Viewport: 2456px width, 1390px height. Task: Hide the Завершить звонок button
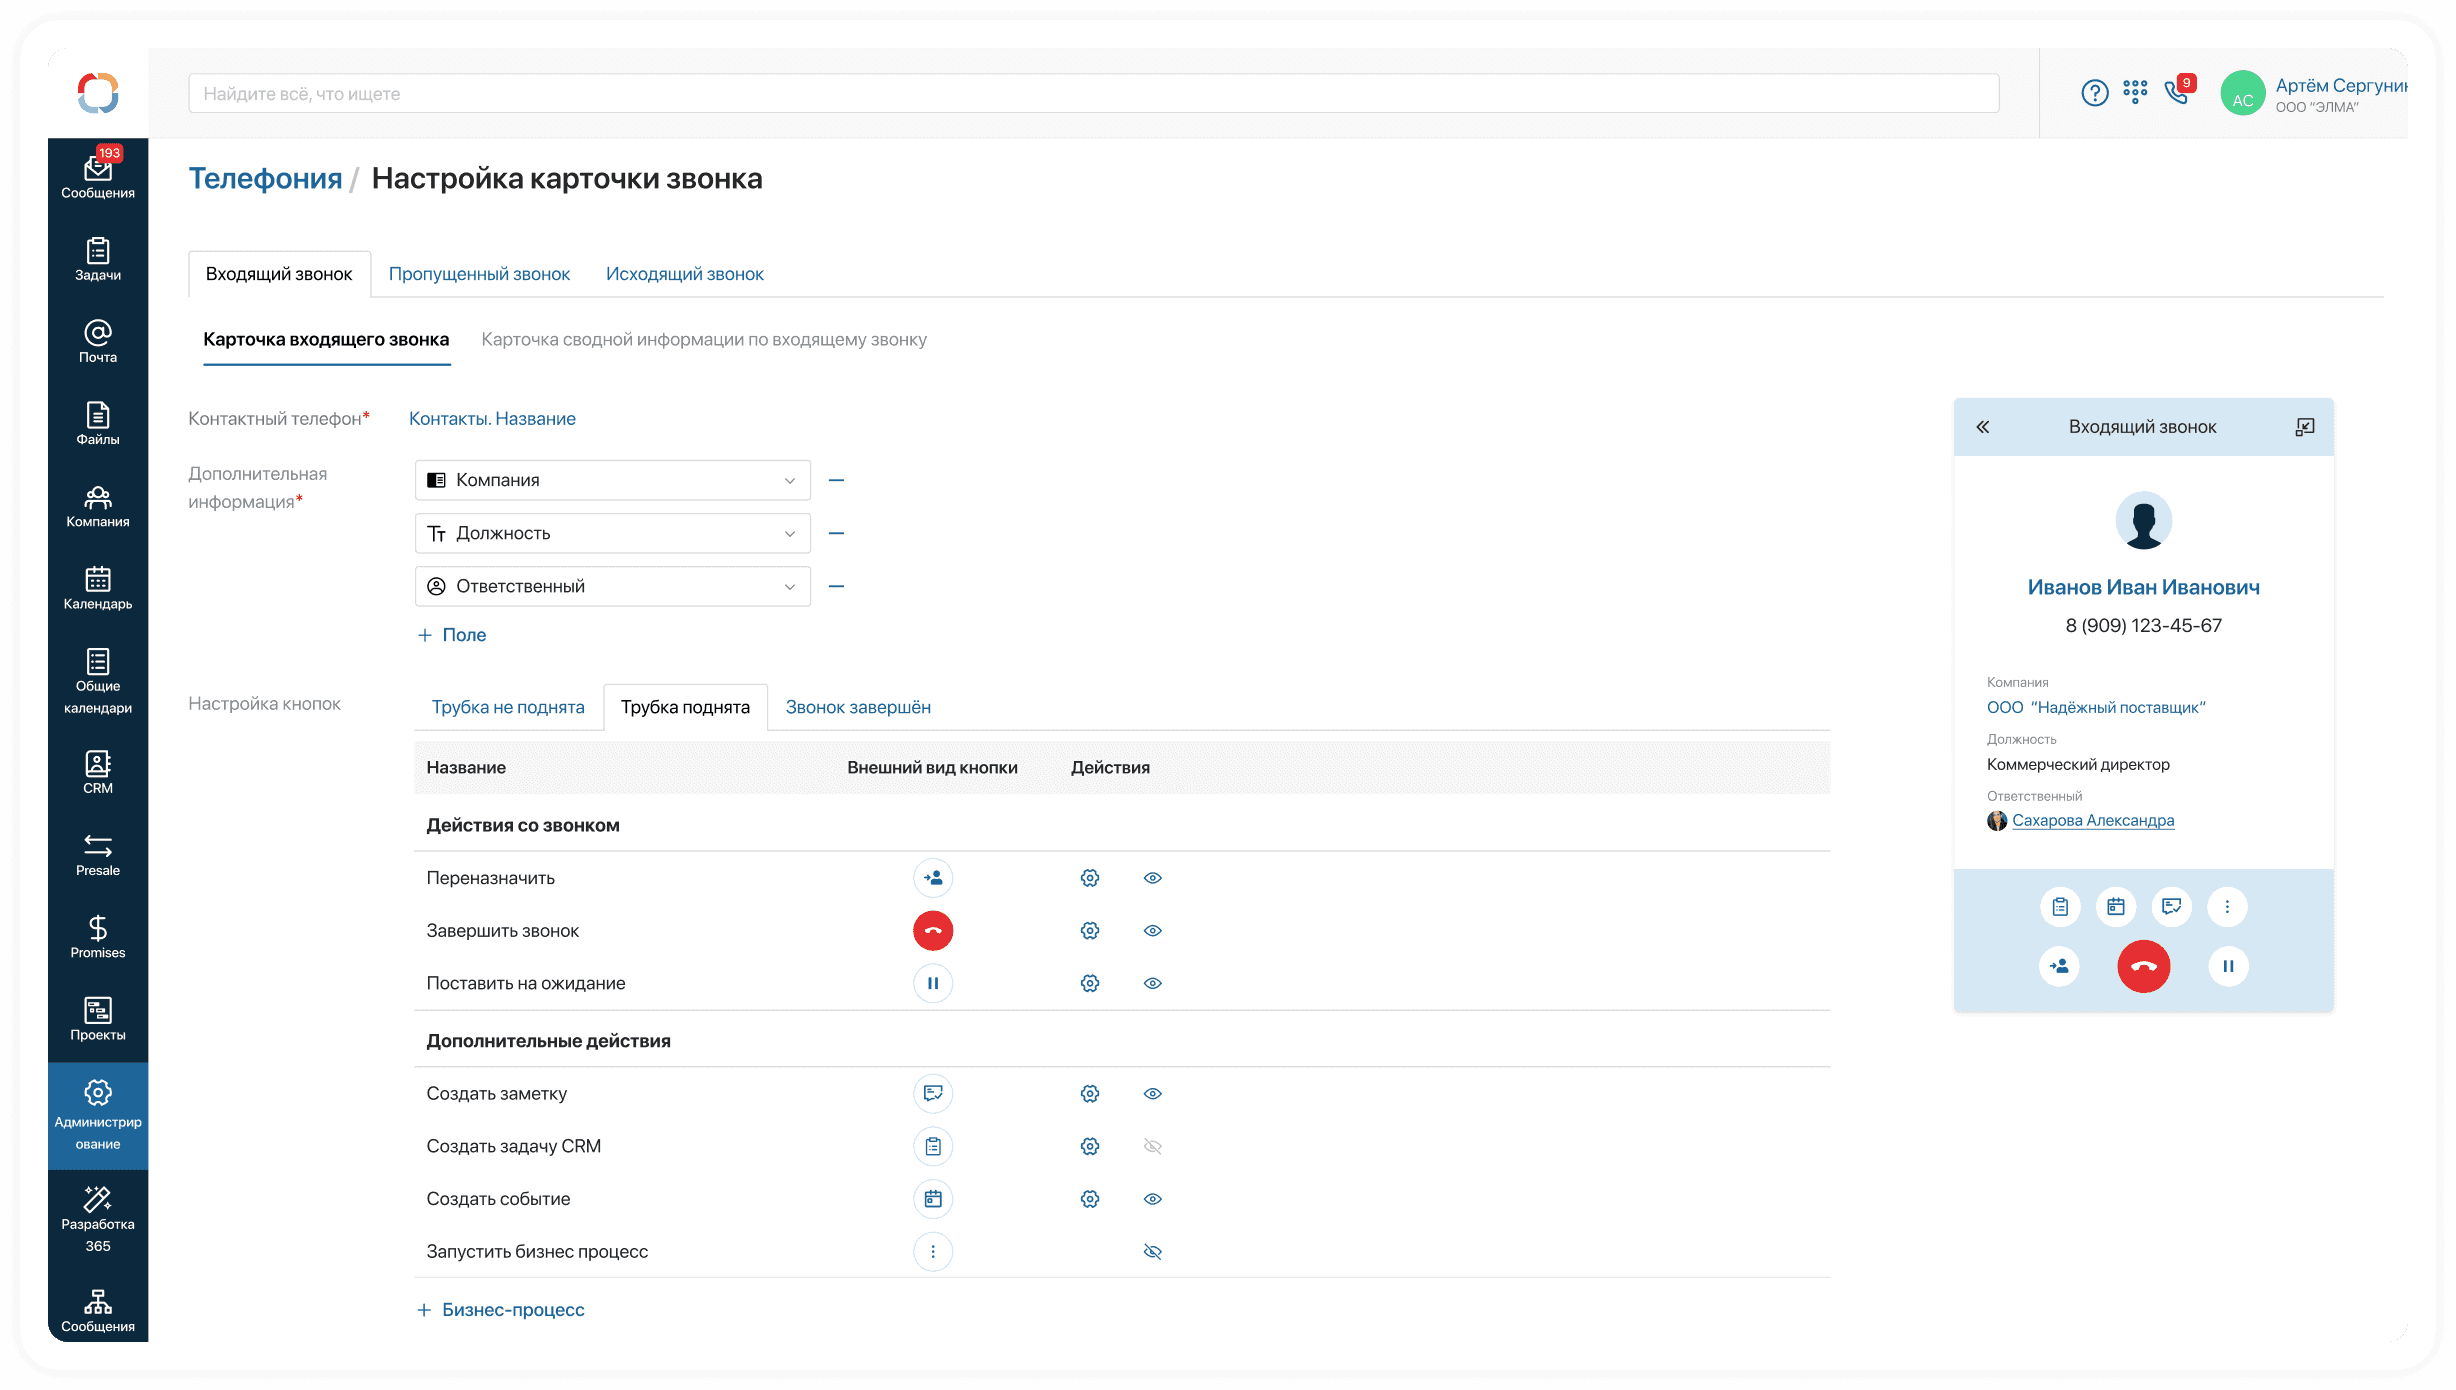(1152, 931)
